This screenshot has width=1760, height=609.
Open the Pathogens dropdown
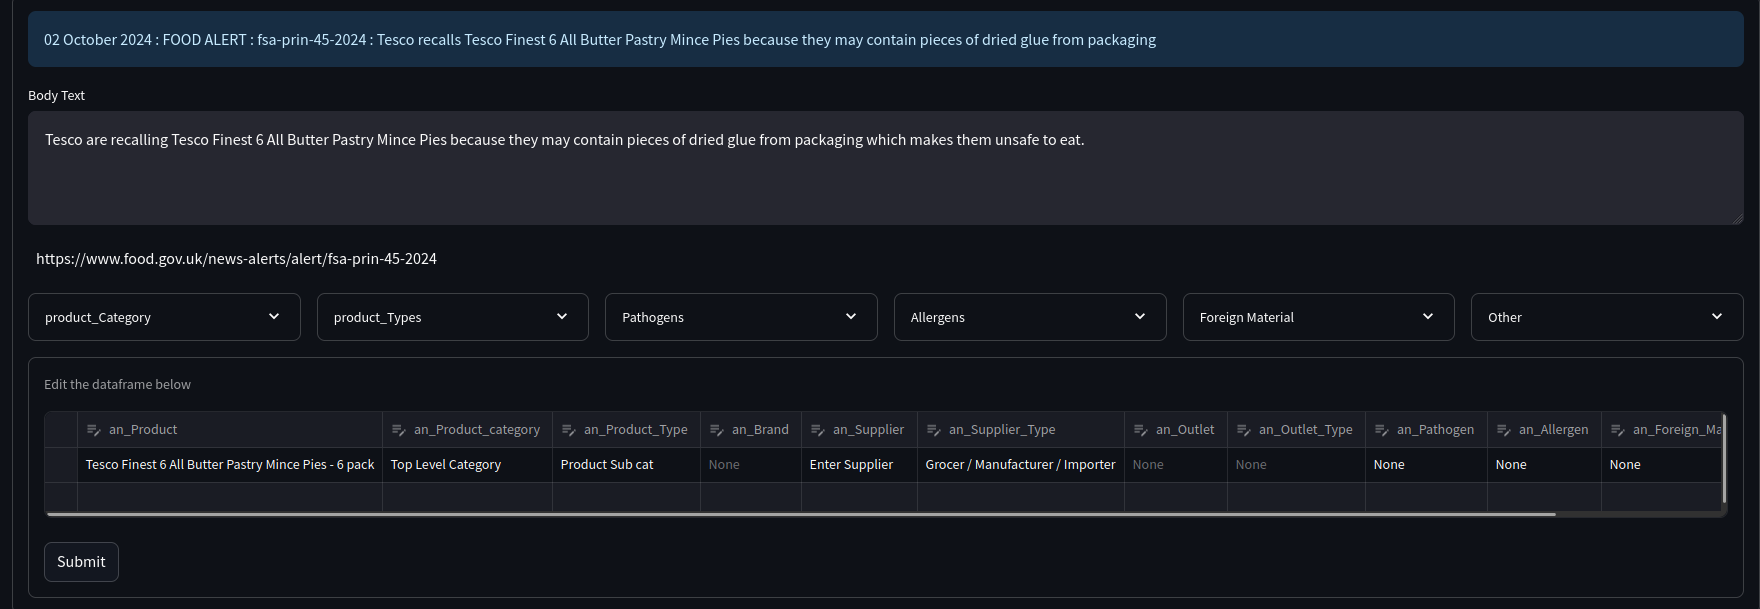tap(740, 317)
